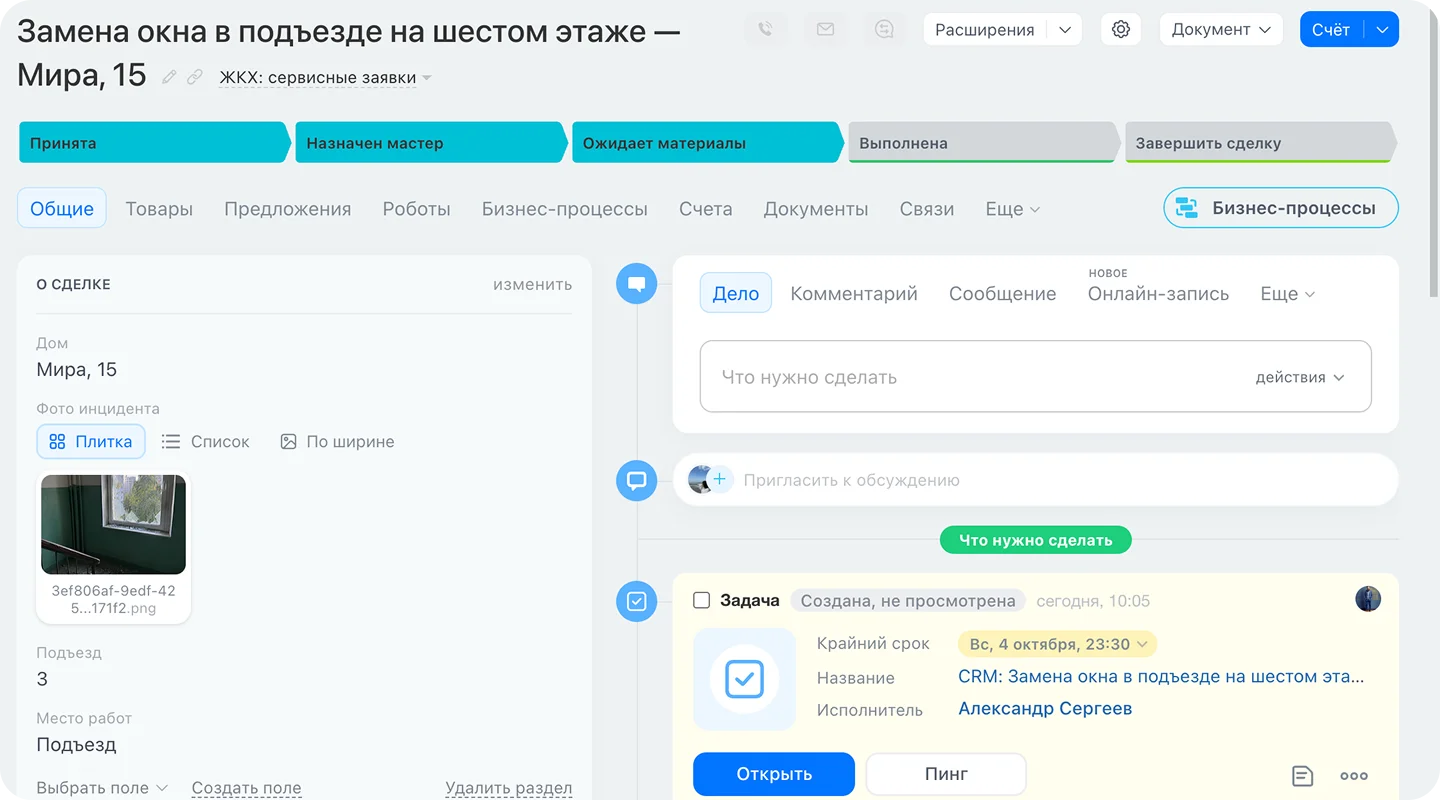Viewport: 1440px width, 800px height.
Task: Click the Пинг button
Action: (946, 774)
